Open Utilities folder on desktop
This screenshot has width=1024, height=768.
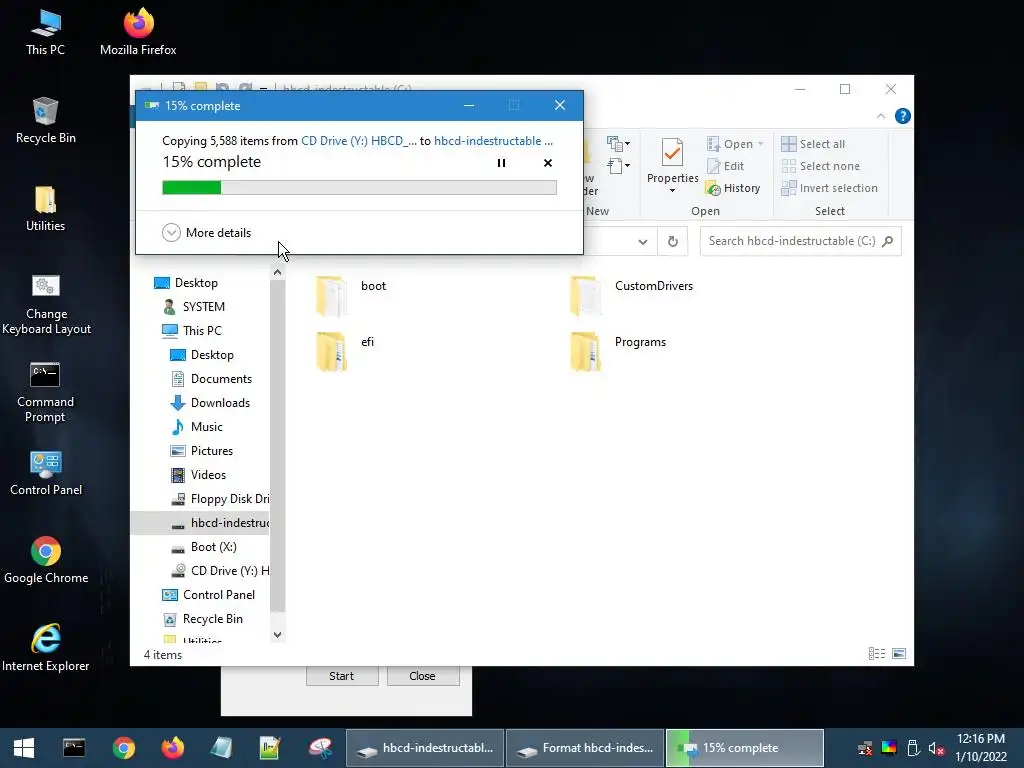coord(46,209)
